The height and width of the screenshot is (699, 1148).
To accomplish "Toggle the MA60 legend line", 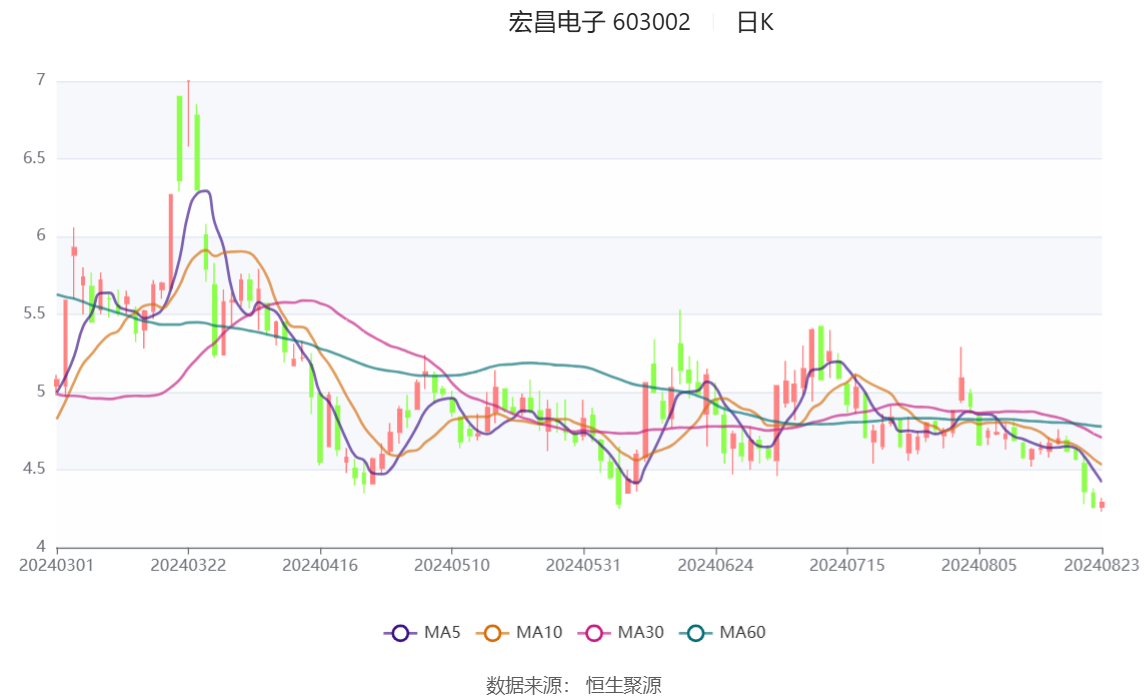I will (x=723, y=632).
